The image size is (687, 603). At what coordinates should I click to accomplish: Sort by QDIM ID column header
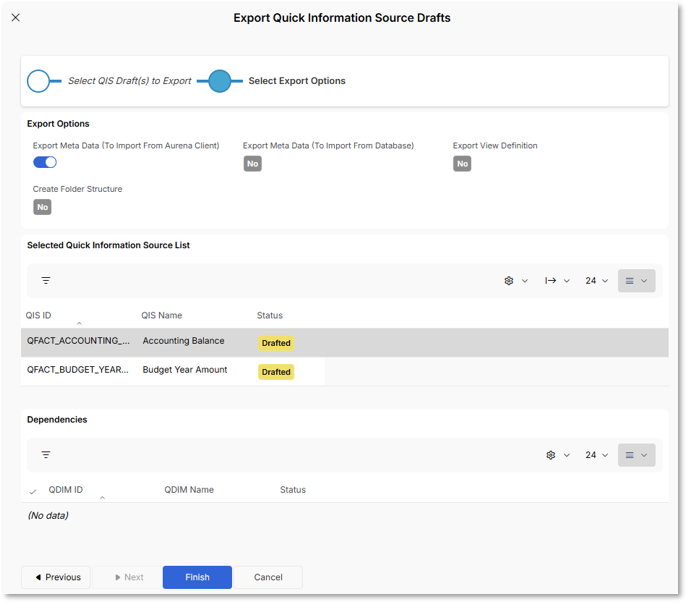coord(66,490)
